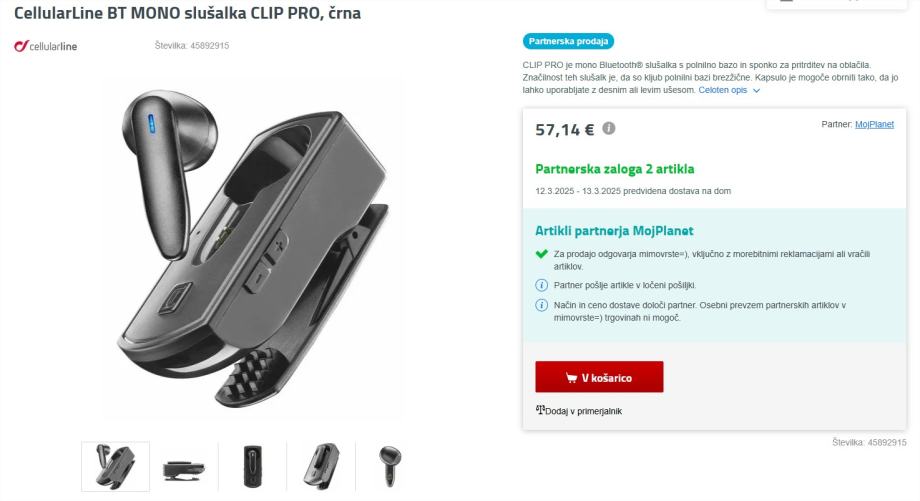
Task: Click product title CellularLine BT MONO slušalka
Action: click(187, 13)
